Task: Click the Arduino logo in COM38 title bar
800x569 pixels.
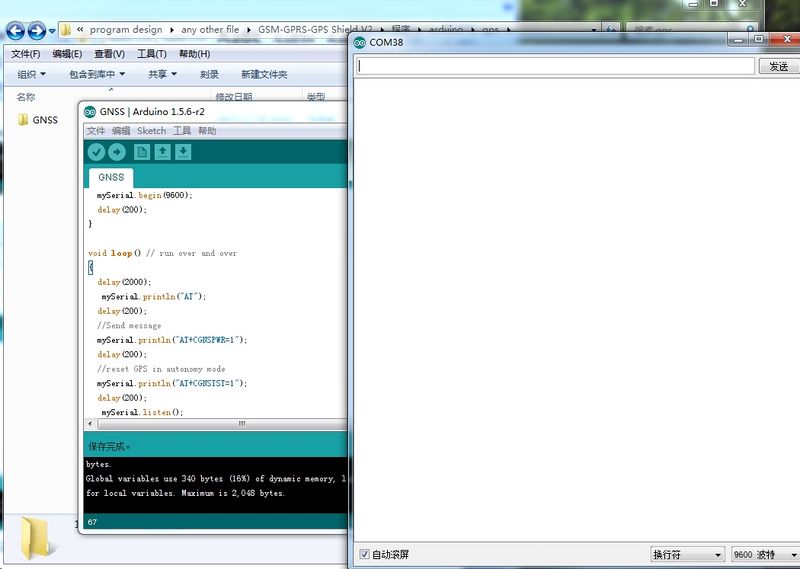Action: point(360,43)
